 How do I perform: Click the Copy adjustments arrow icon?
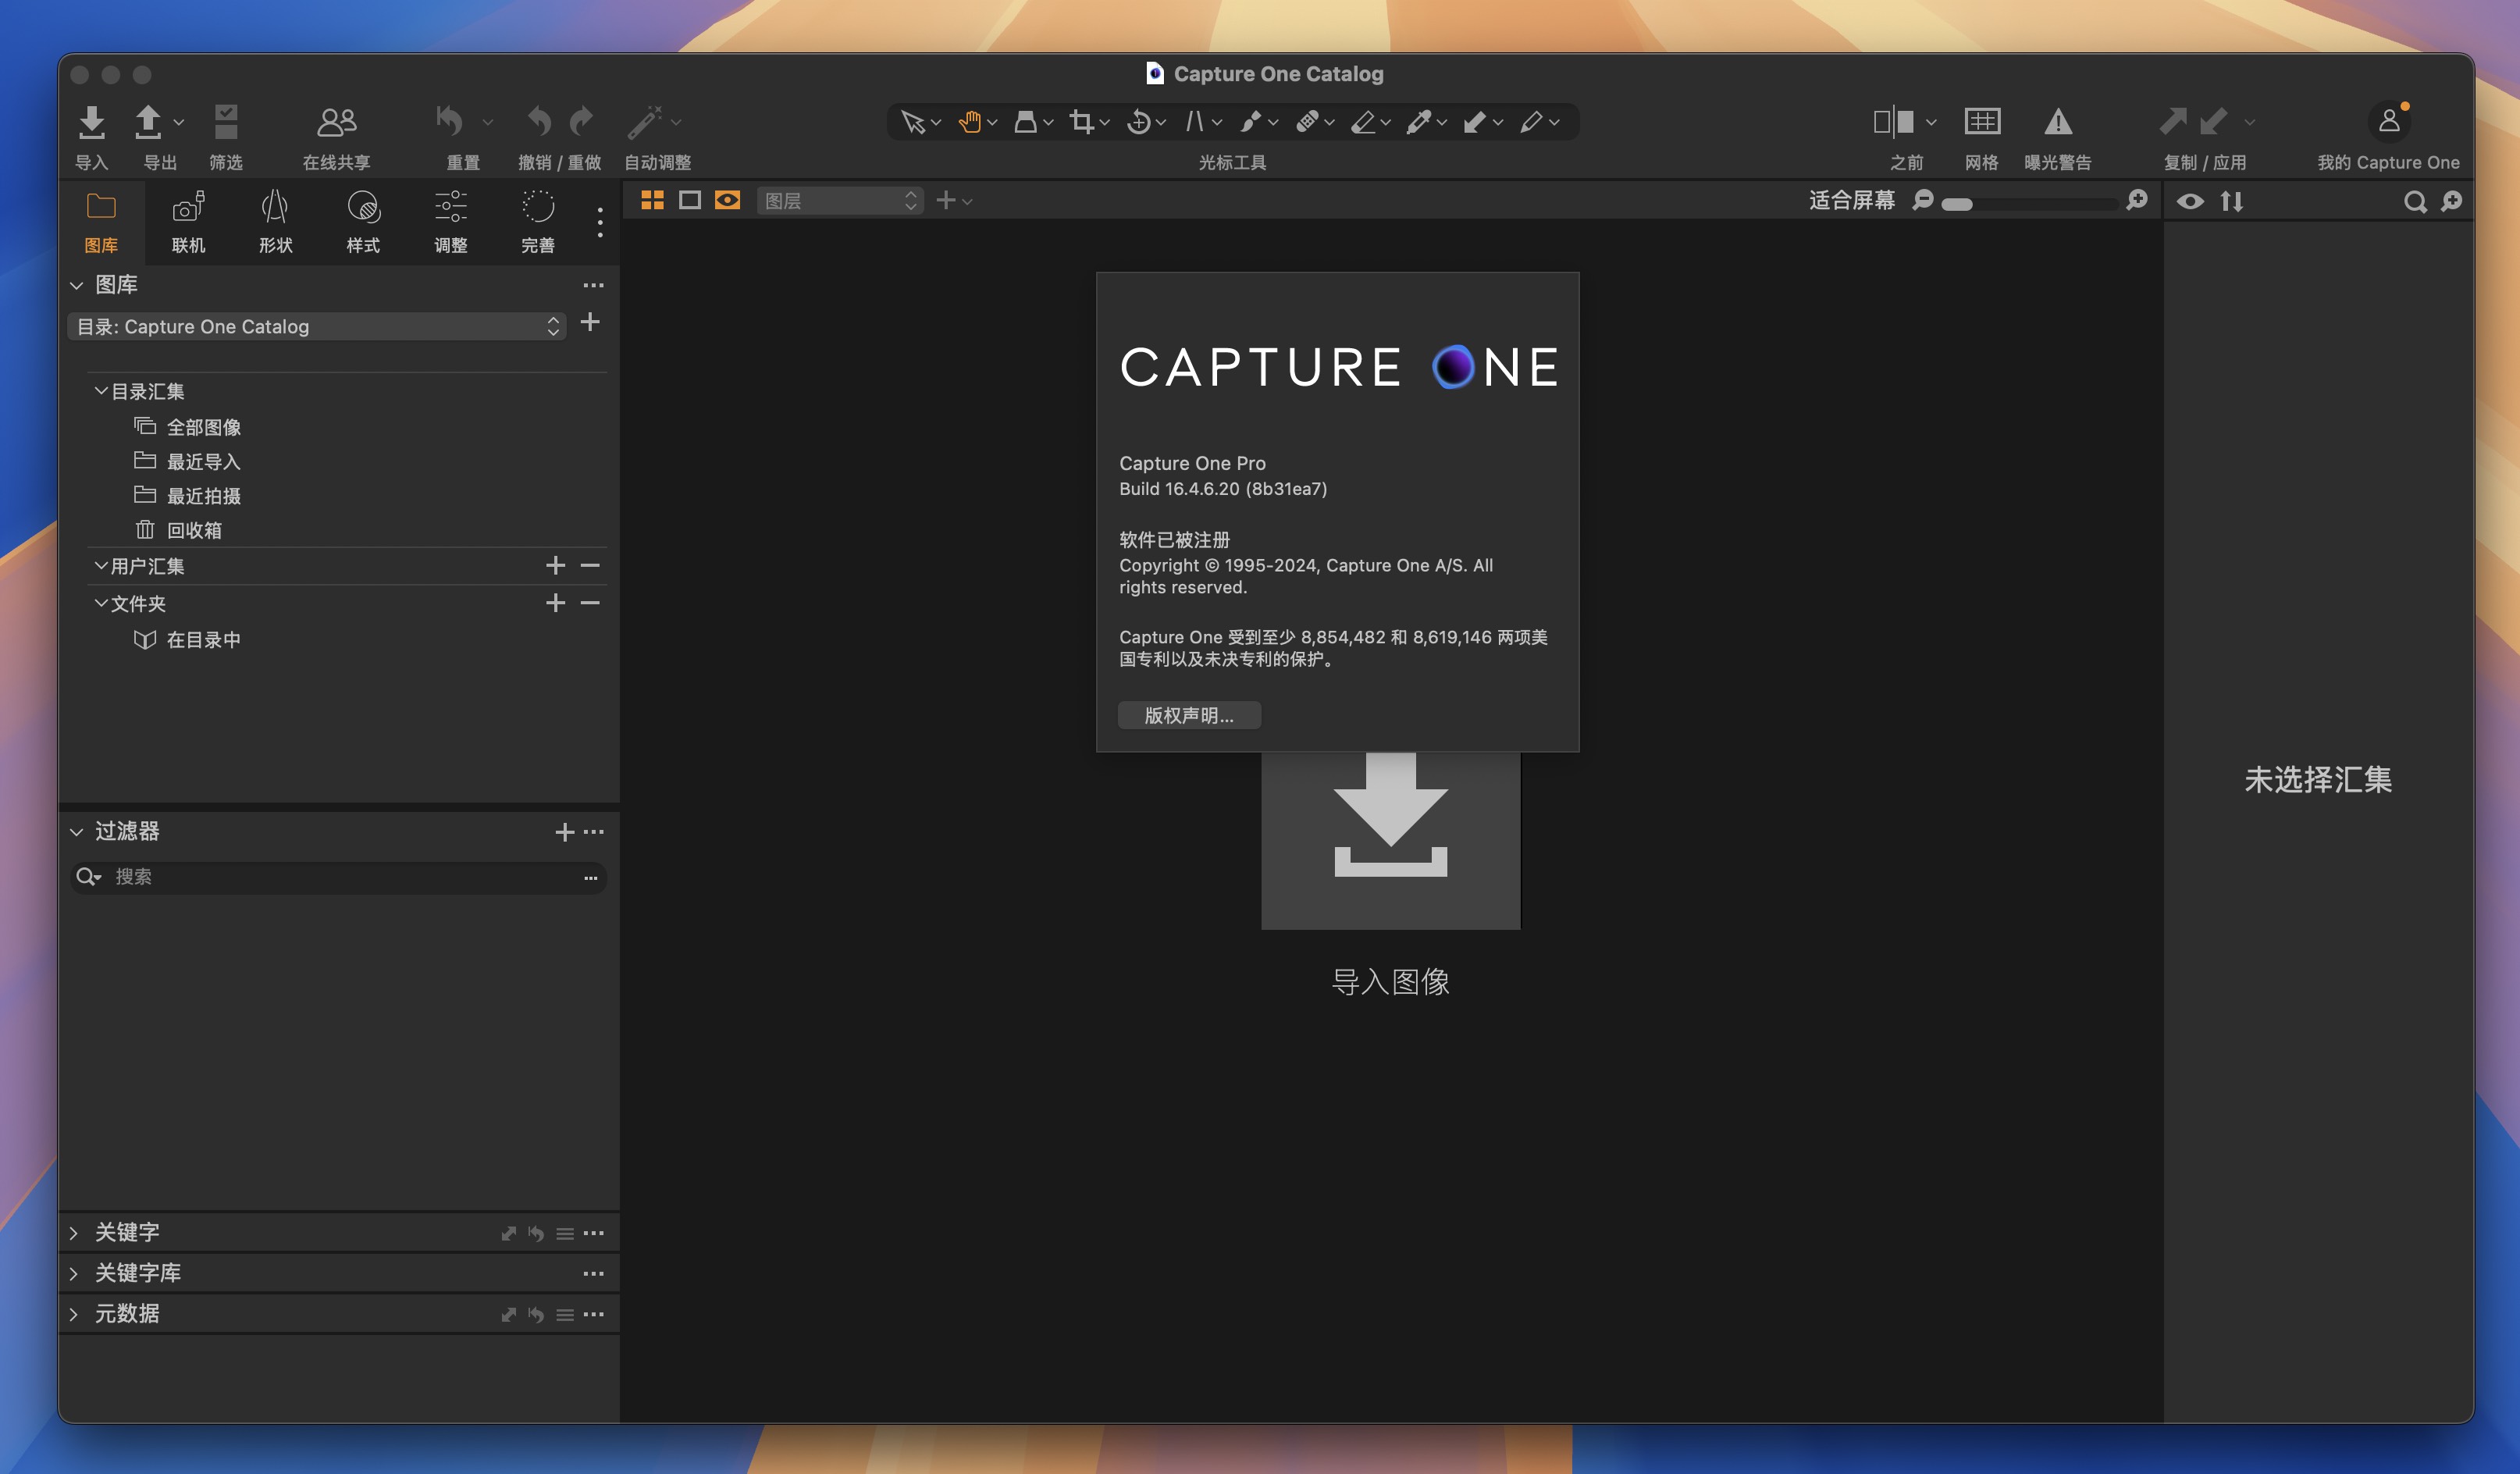(2172, 121)
